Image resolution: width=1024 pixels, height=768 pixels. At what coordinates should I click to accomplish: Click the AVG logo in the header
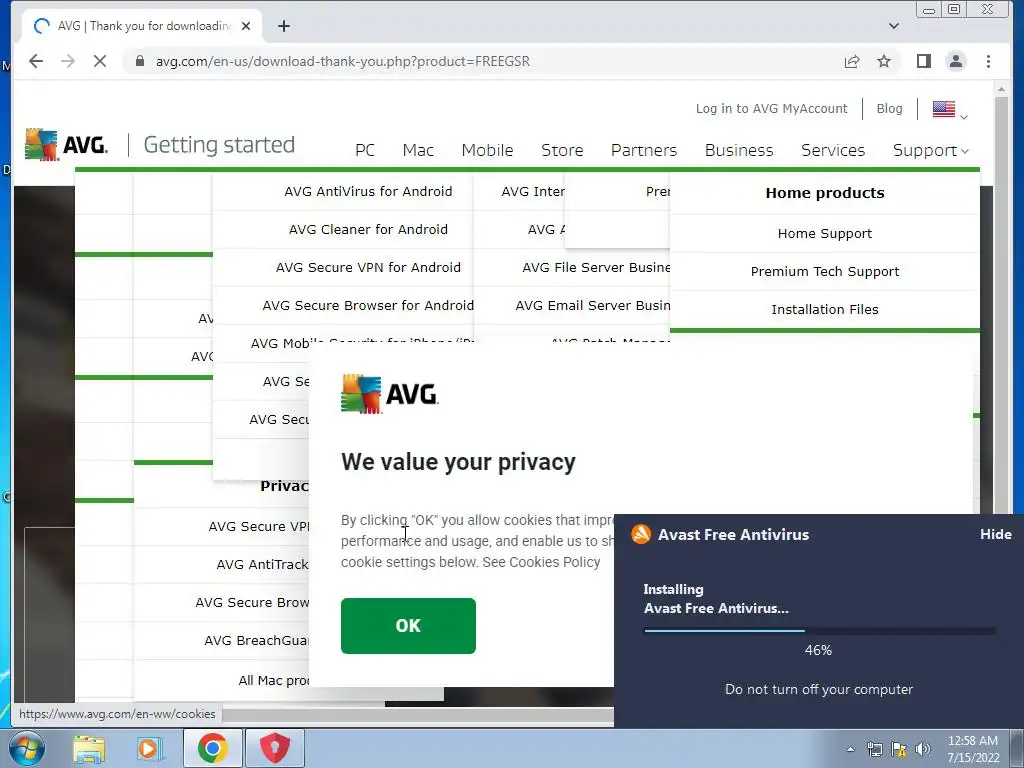pos(66,144)
